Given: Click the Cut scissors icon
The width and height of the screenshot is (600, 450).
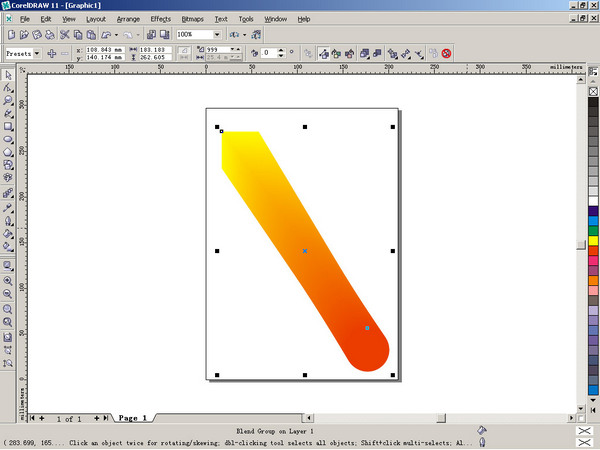Looking at the screenshot, I should pos(63,35).
